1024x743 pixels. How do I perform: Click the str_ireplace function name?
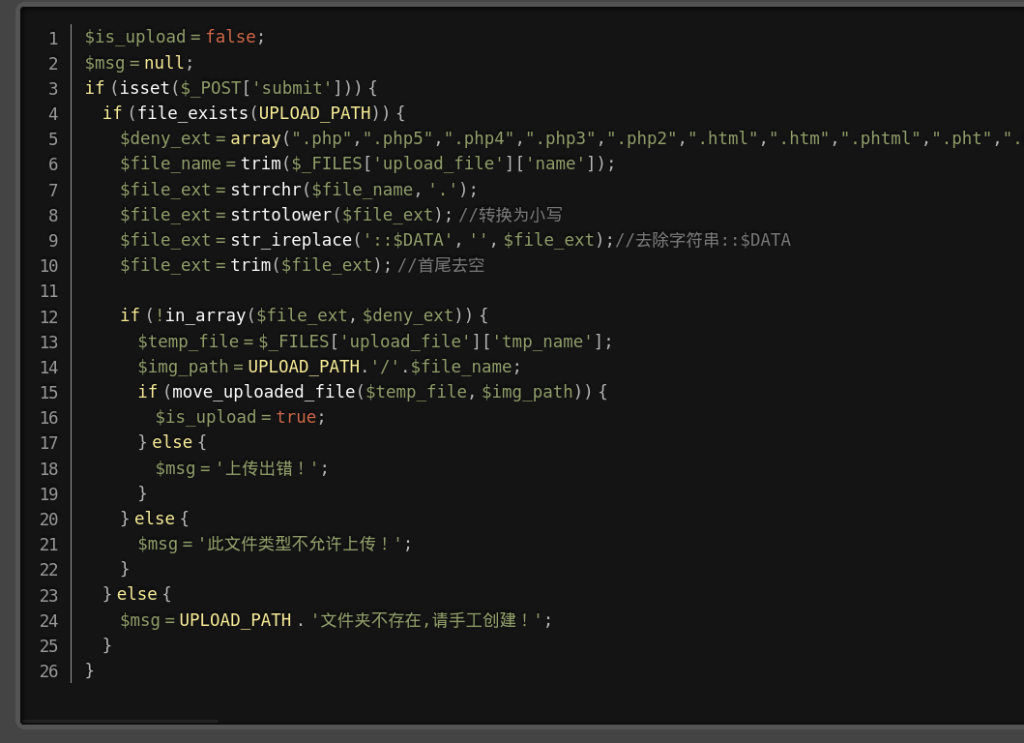click(x=291, y=240)
